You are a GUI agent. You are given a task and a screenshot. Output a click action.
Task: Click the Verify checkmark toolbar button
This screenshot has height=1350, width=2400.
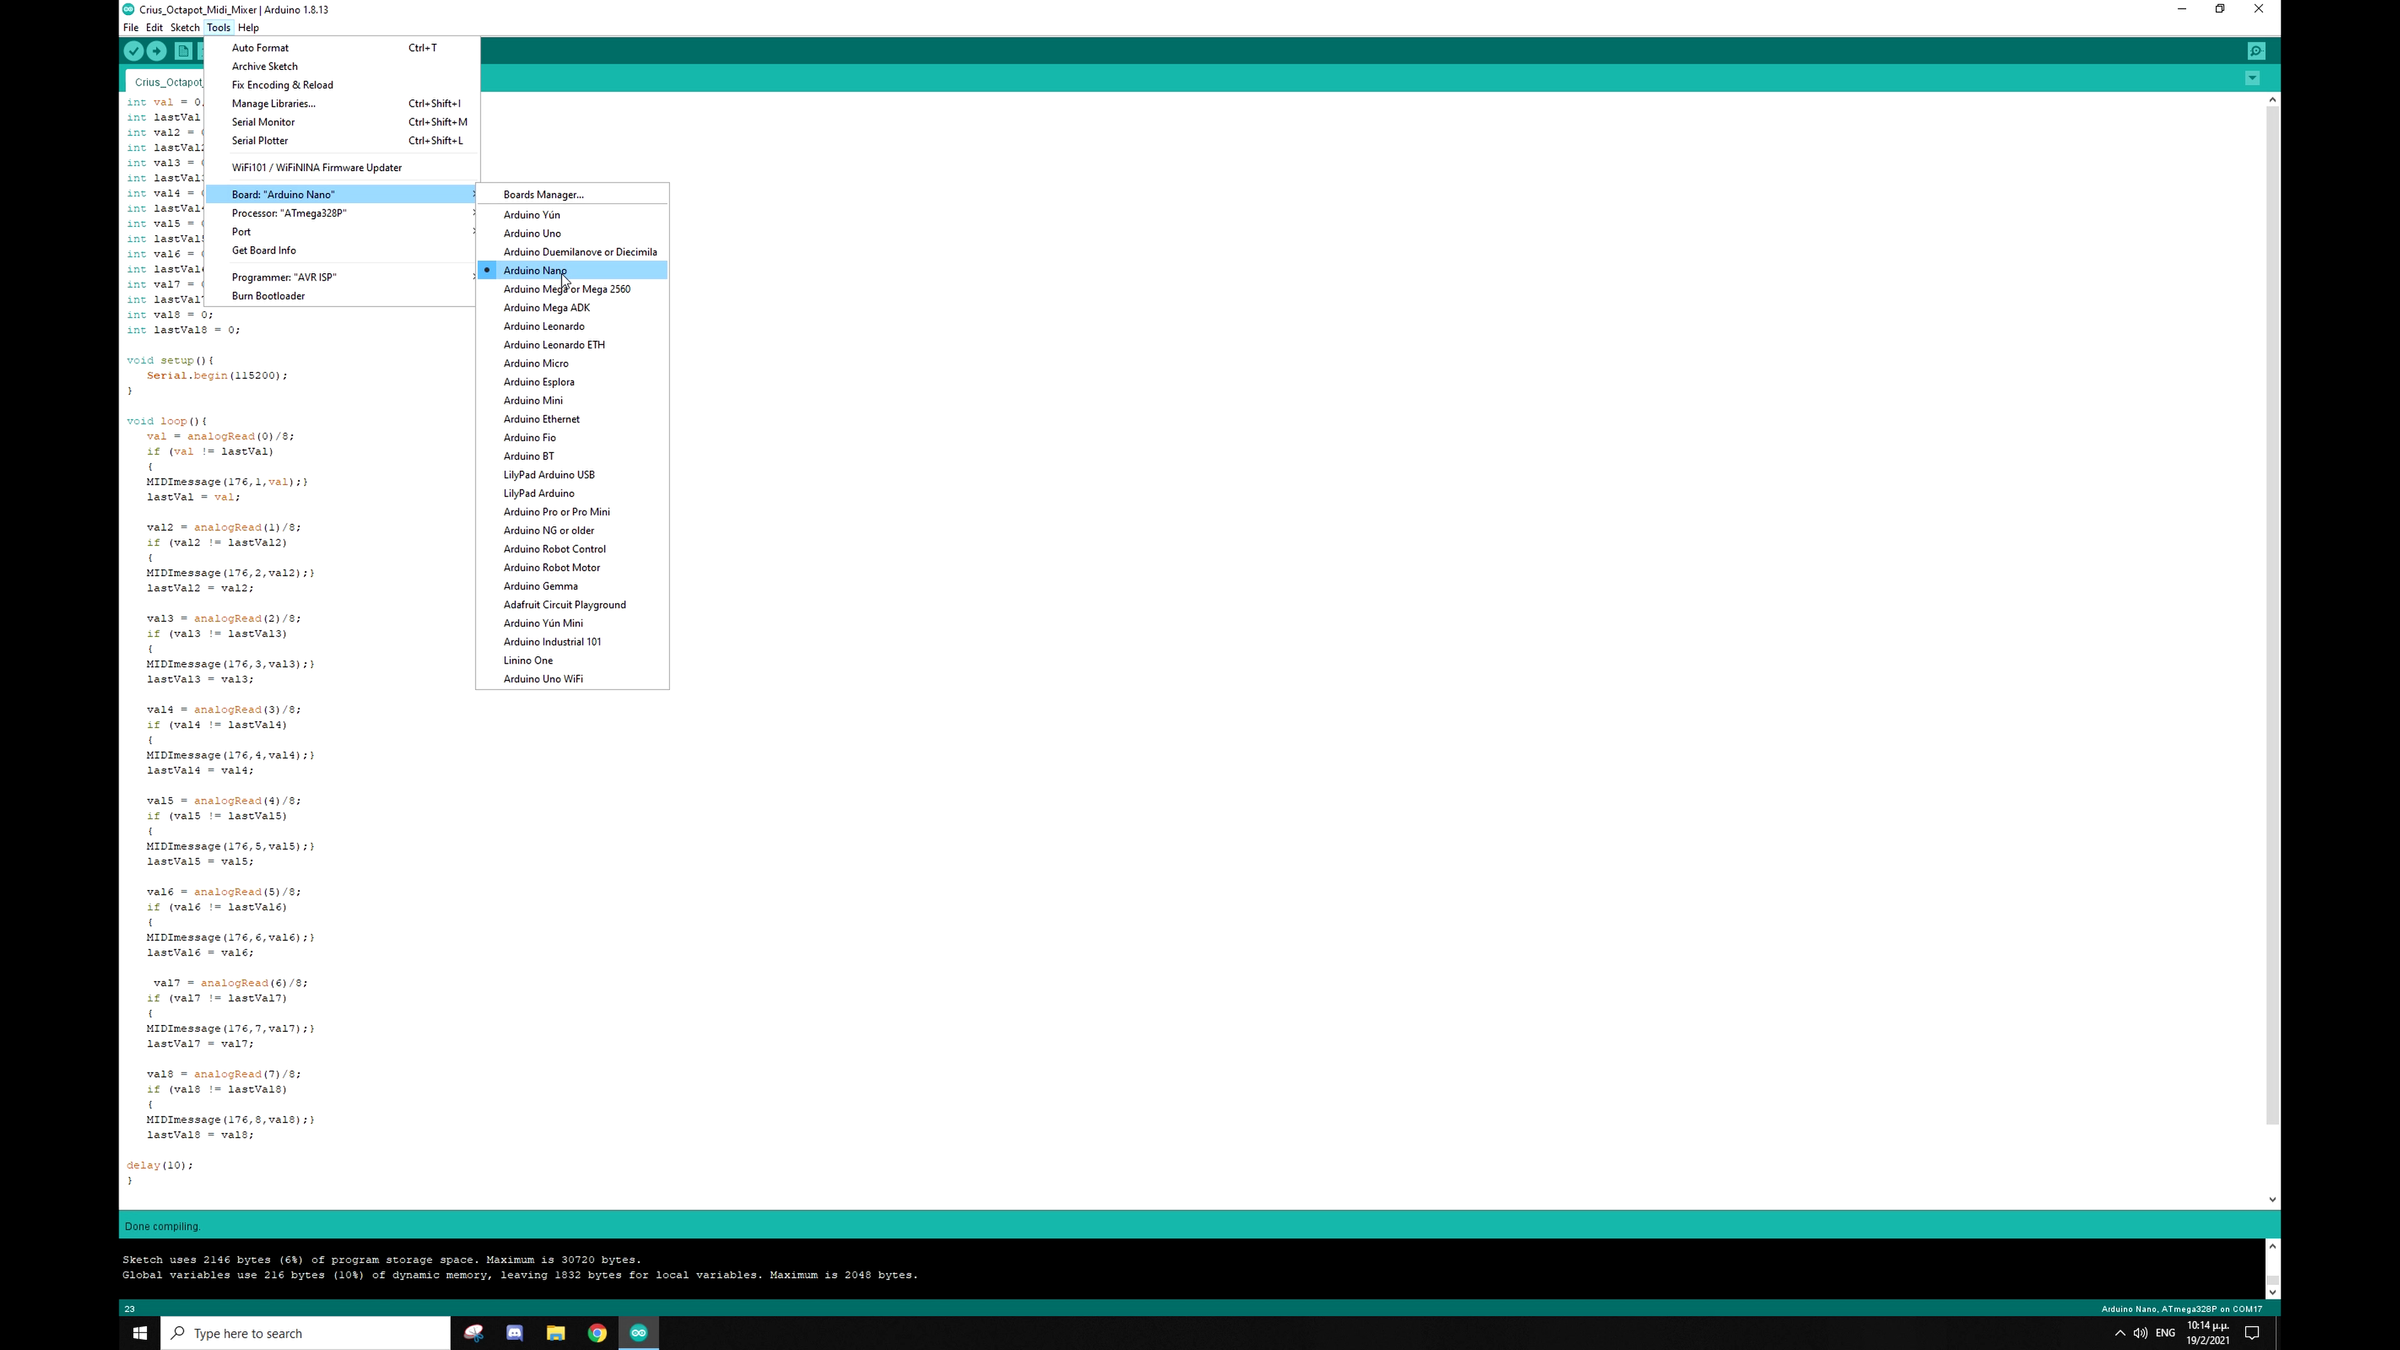click(x=133, y=51)
